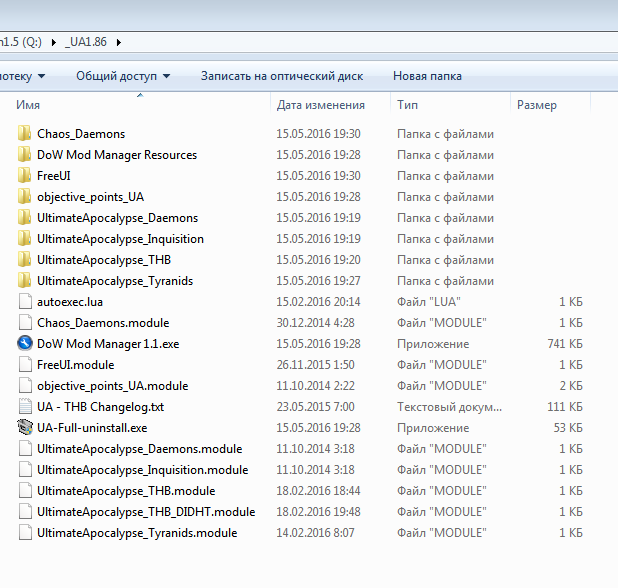Select the name 'UltimateApocalypse_Tyranids.module'
Viewport: 618px width, 588px height.
pyautogui.click(x=137, y=533)
